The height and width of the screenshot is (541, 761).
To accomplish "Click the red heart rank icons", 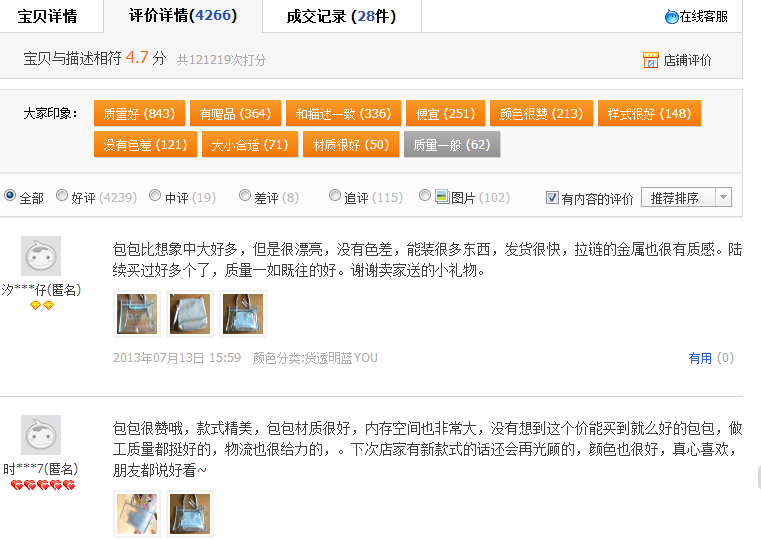I will [x=43, y=485].
